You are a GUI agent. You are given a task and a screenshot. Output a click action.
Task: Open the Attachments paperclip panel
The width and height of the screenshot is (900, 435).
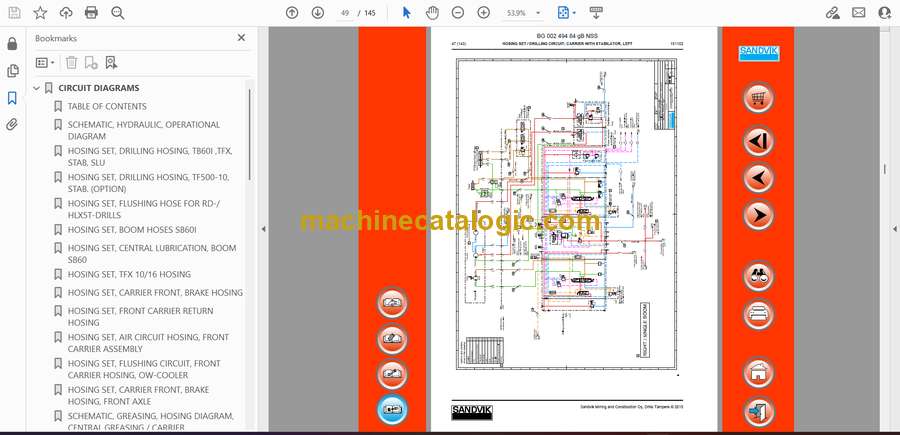point(12,125)
